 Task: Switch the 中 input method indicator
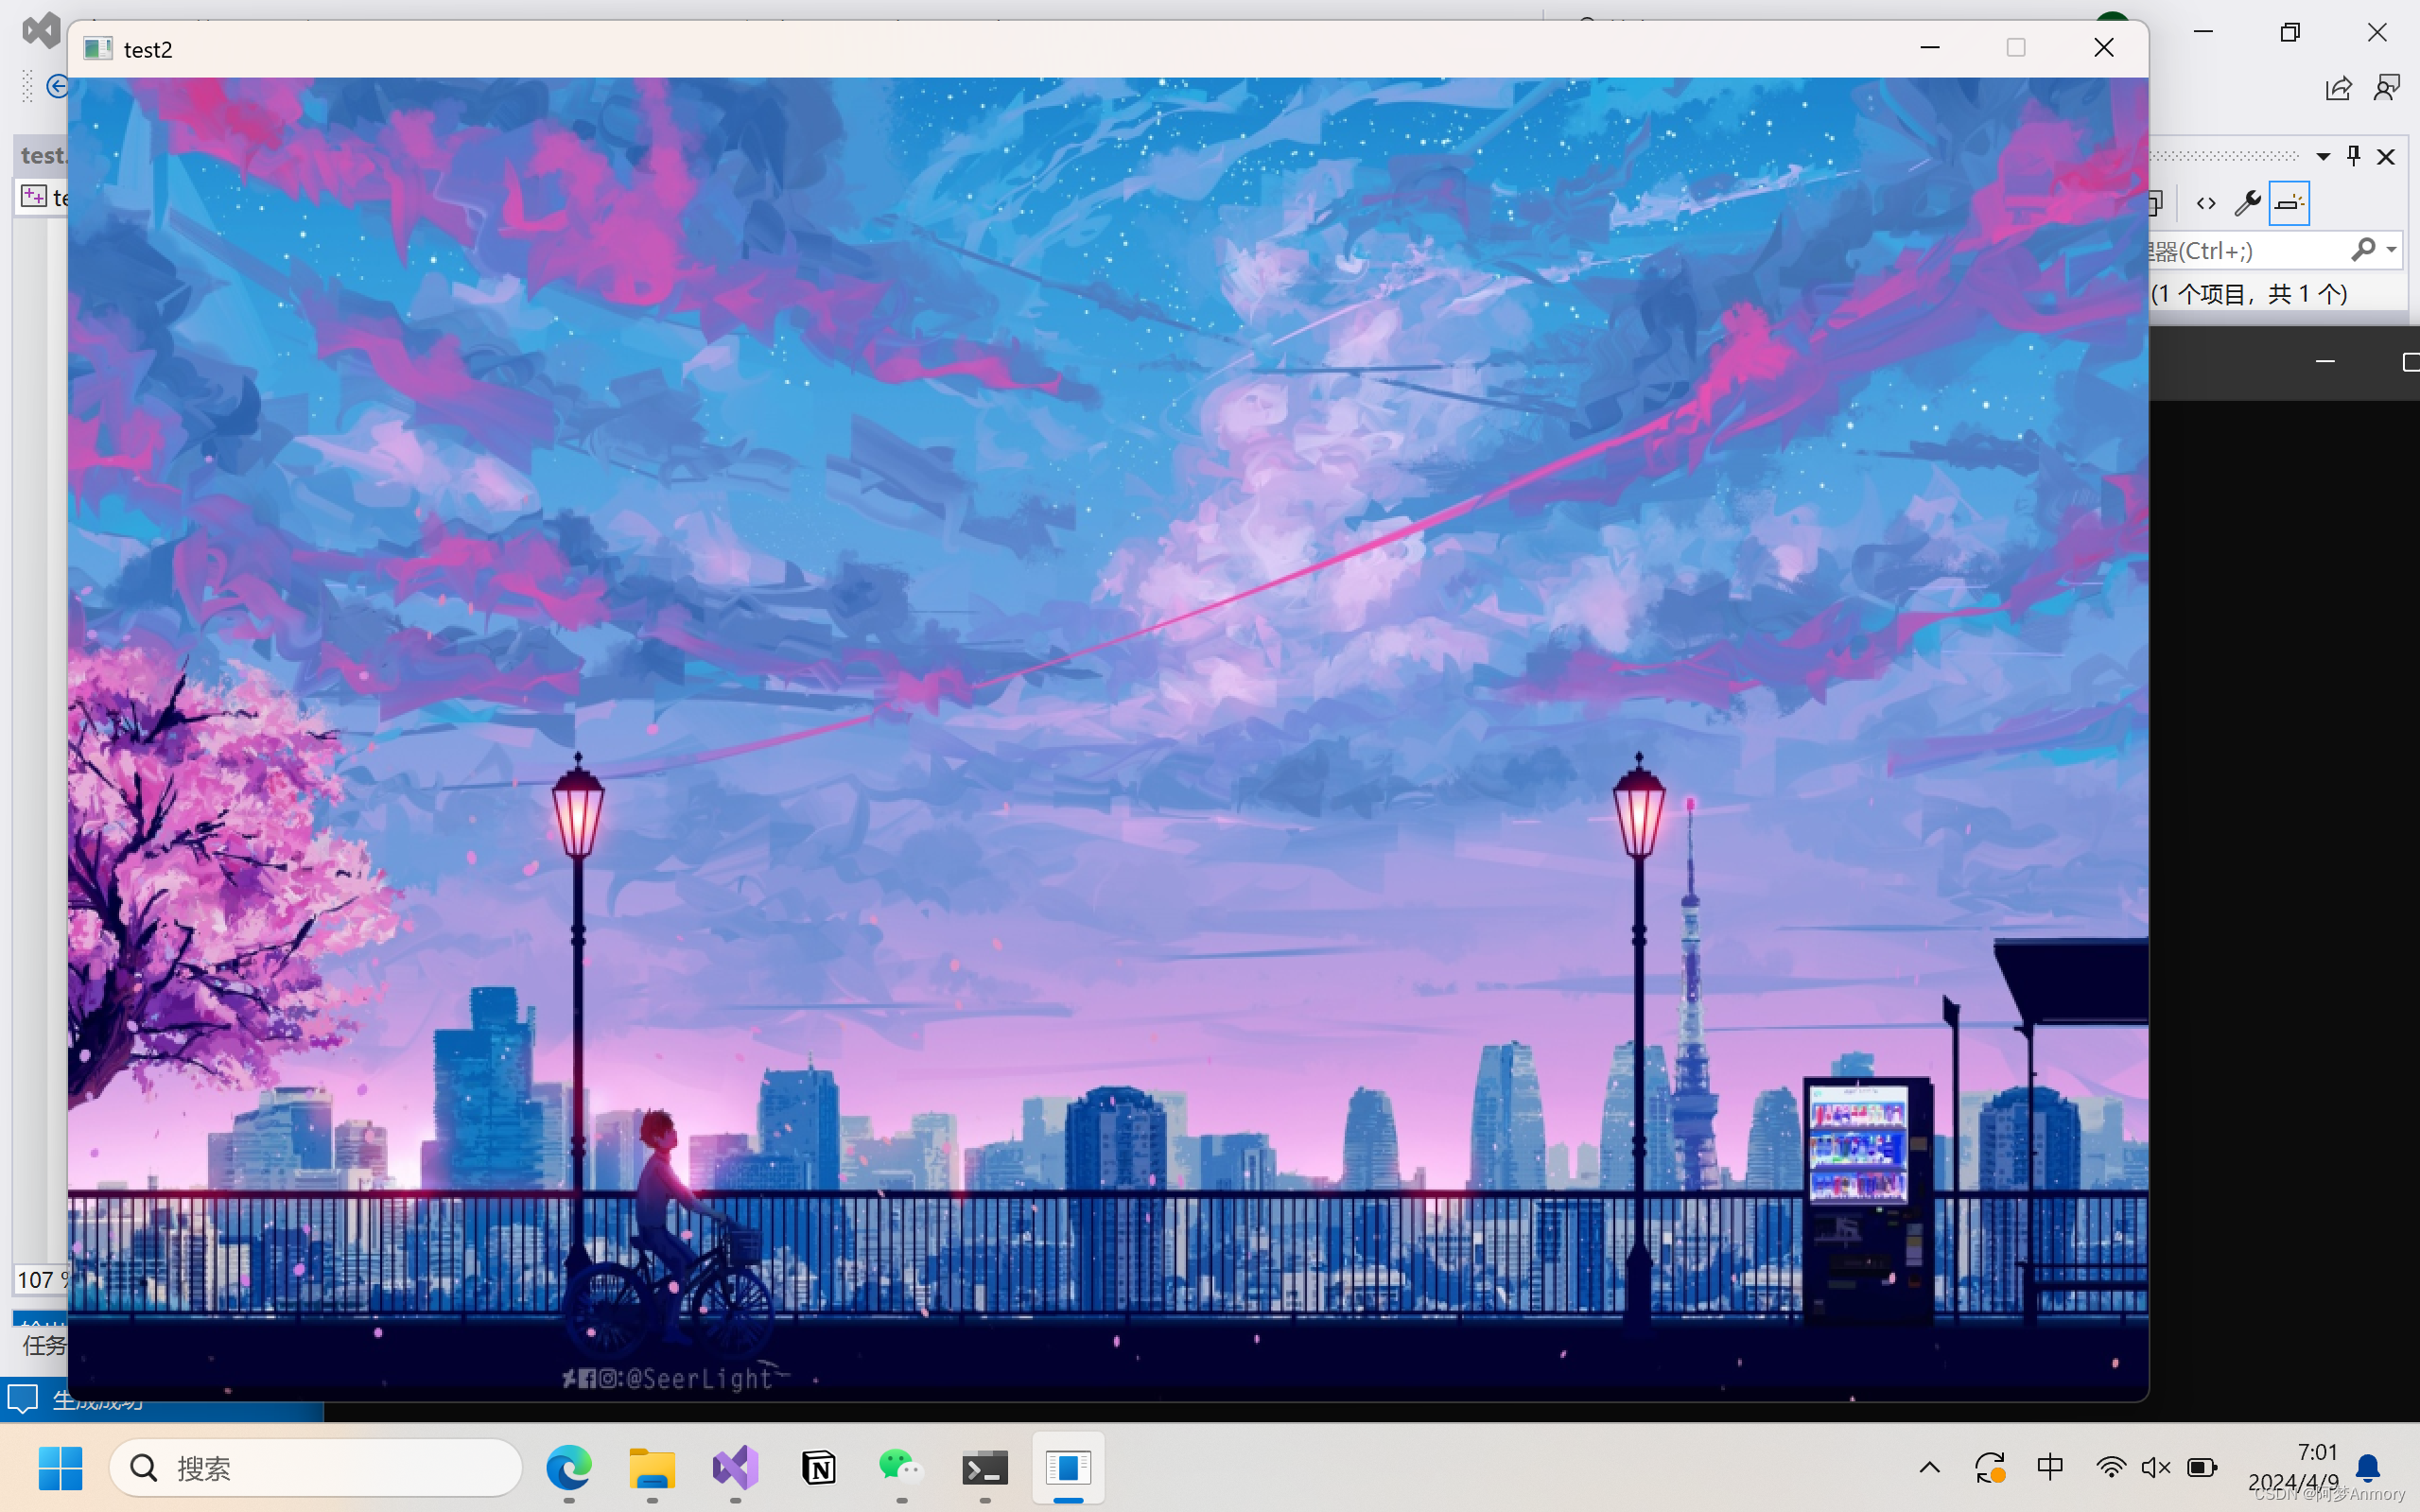click(2050, 1467)
